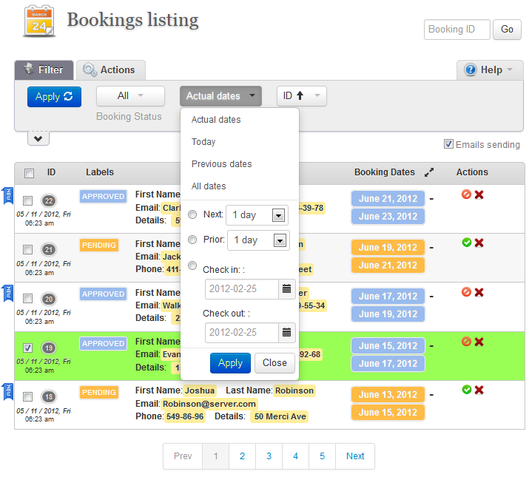
Task: Click the Go button next to Booking ID
Action: click(507, 30)
